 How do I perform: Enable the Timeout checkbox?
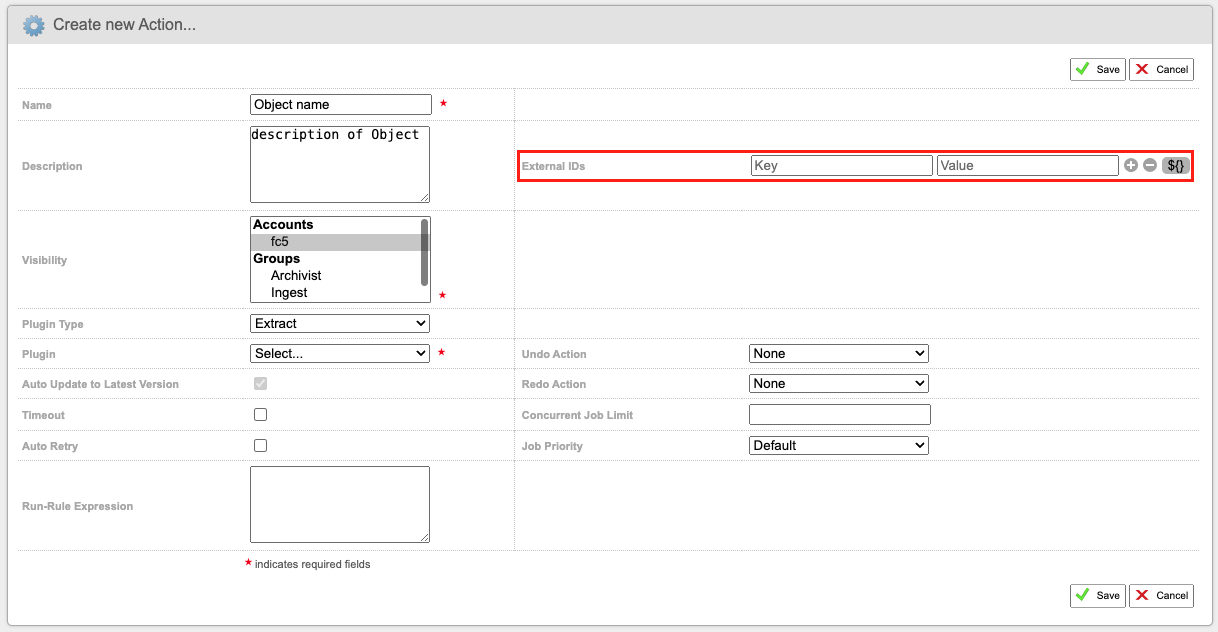(261, 414)
